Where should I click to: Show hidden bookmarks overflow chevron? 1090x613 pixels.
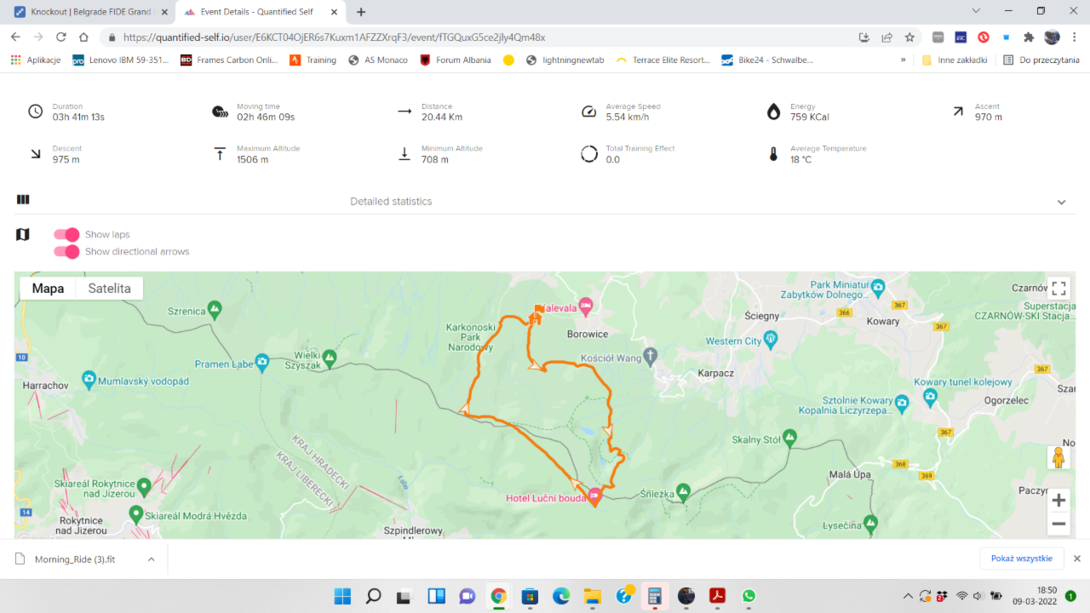coord(903,60)
